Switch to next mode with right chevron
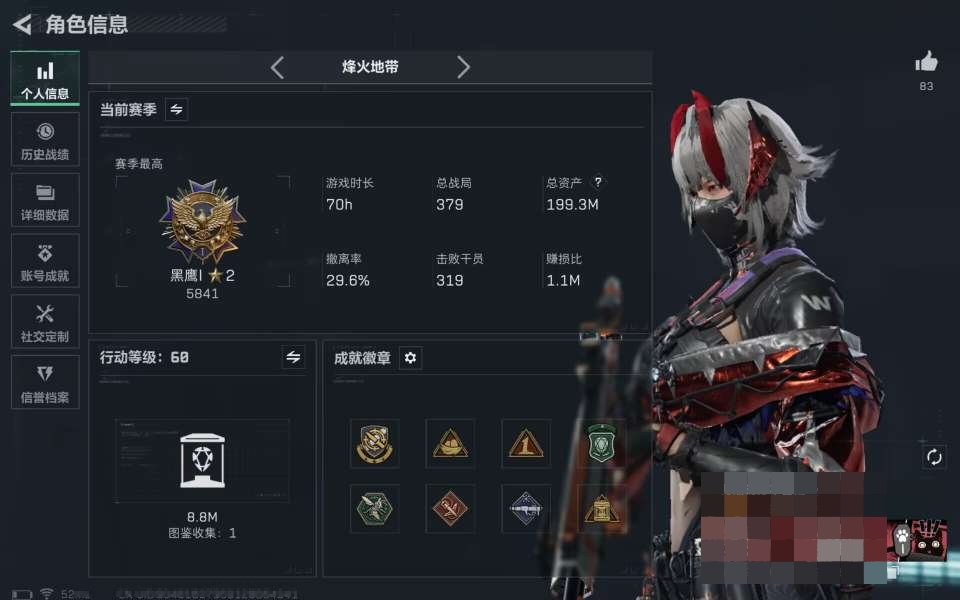 click(463, 67)
